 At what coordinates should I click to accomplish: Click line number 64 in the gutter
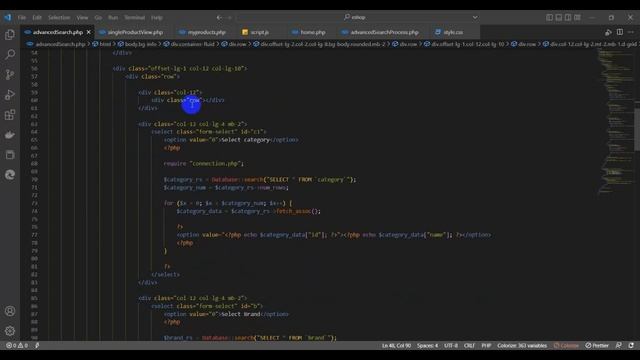pos(34,132)
